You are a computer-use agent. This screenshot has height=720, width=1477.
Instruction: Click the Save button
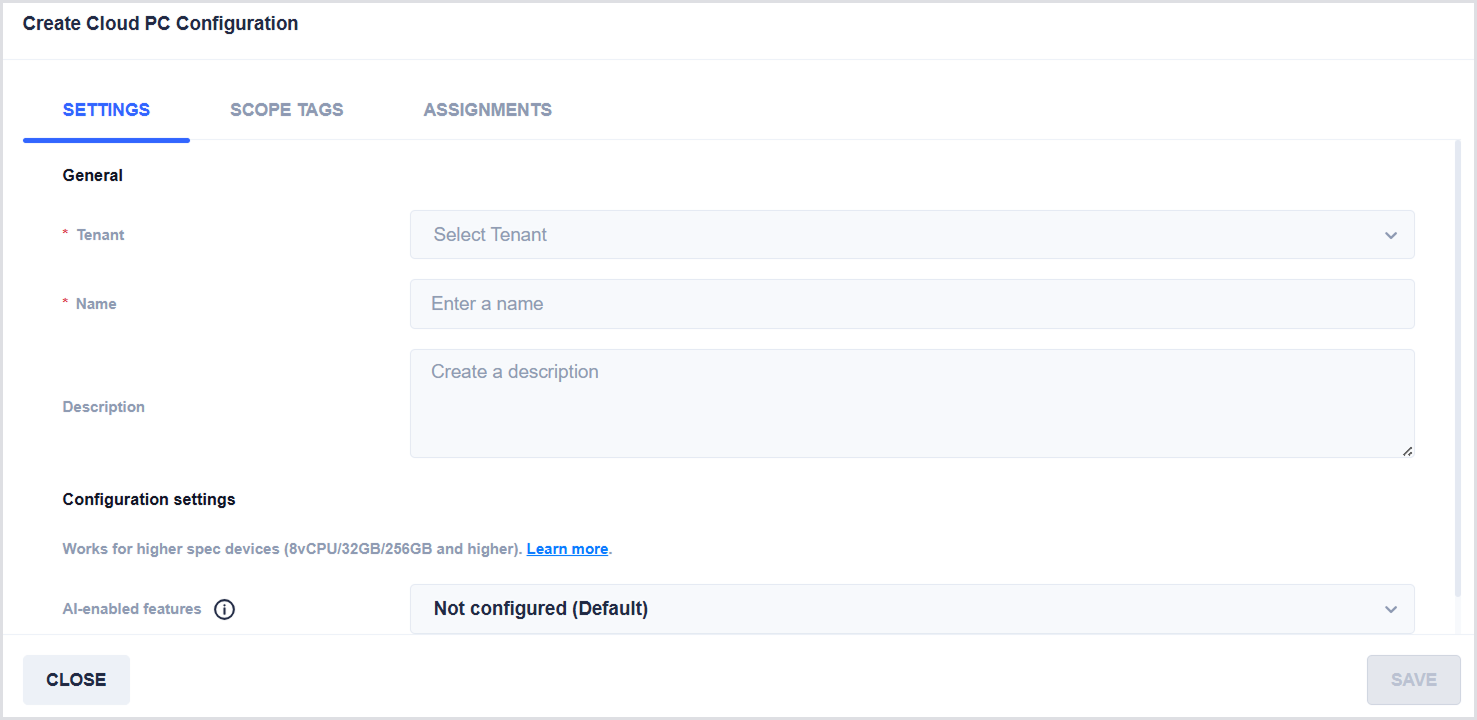pos(1413,680)
